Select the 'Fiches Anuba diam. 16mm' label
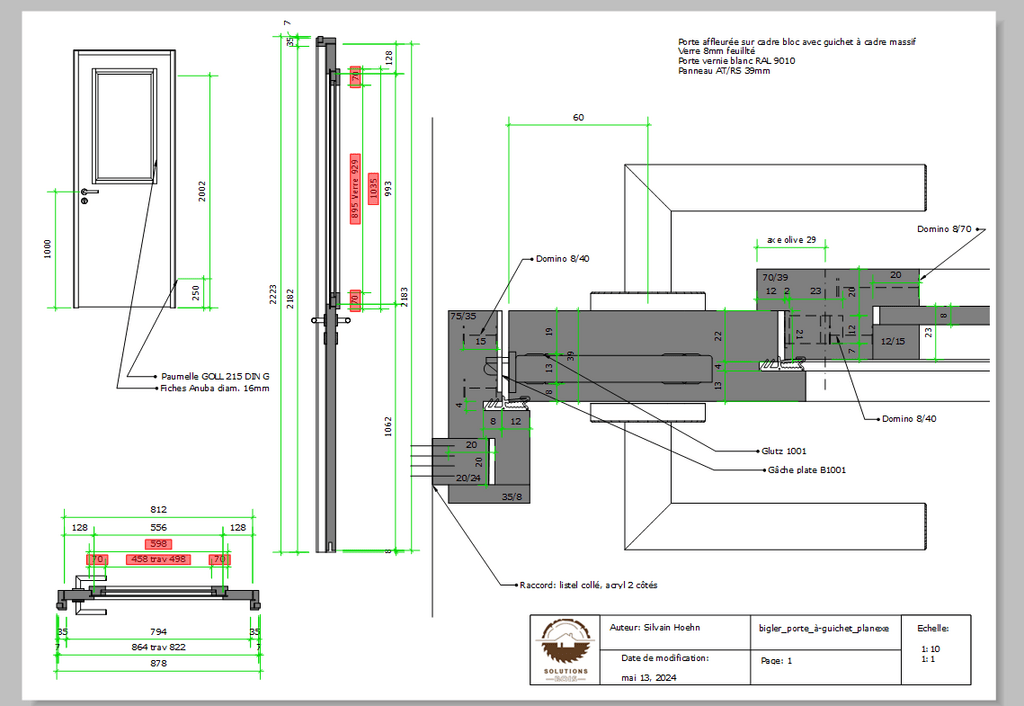 (x=215, y=389)
